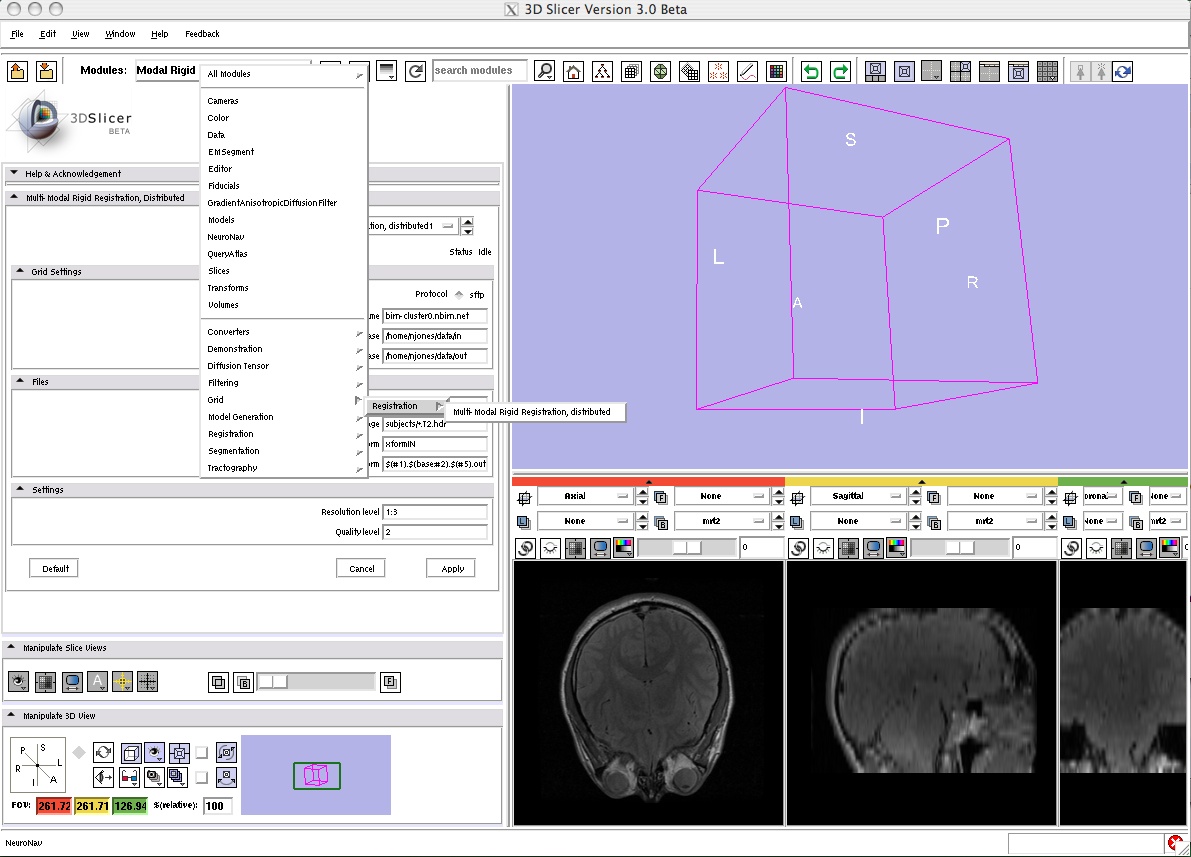Viewport: 1191px width, 857px height.
Task: Open the File menu
Action: (17, 34)
